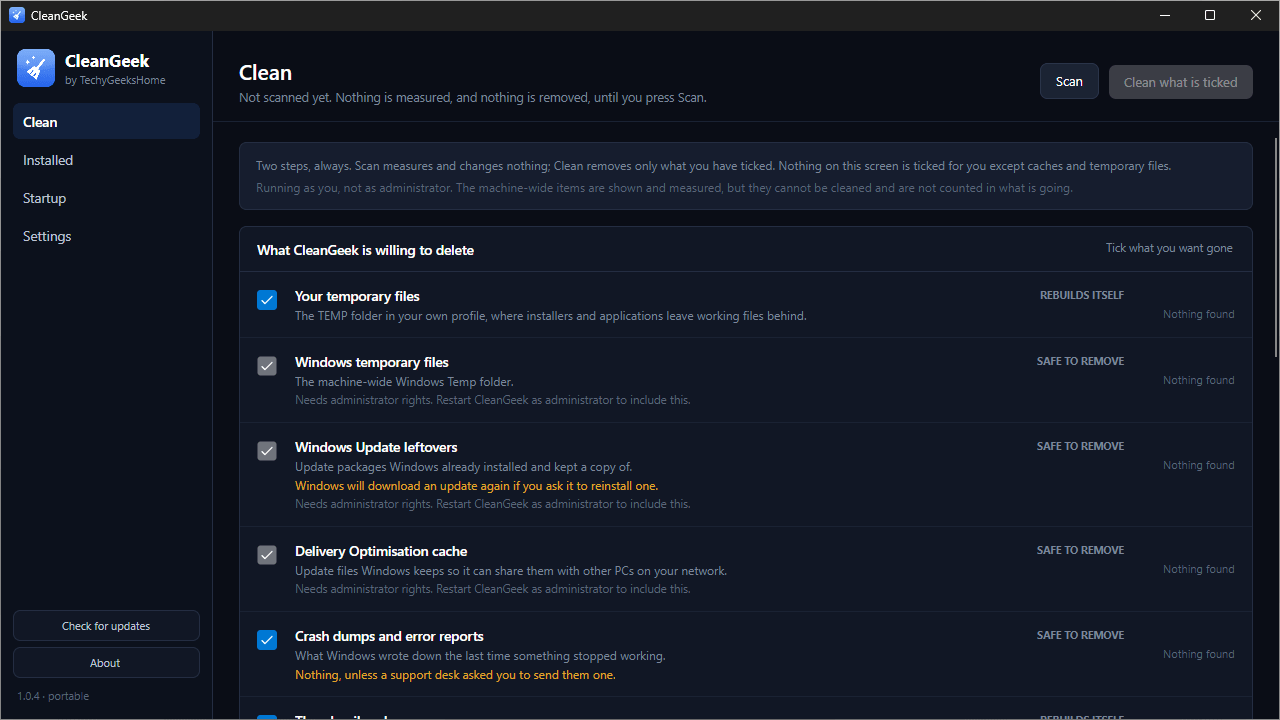Click Clean what is ticked button

coord(1181,82)
